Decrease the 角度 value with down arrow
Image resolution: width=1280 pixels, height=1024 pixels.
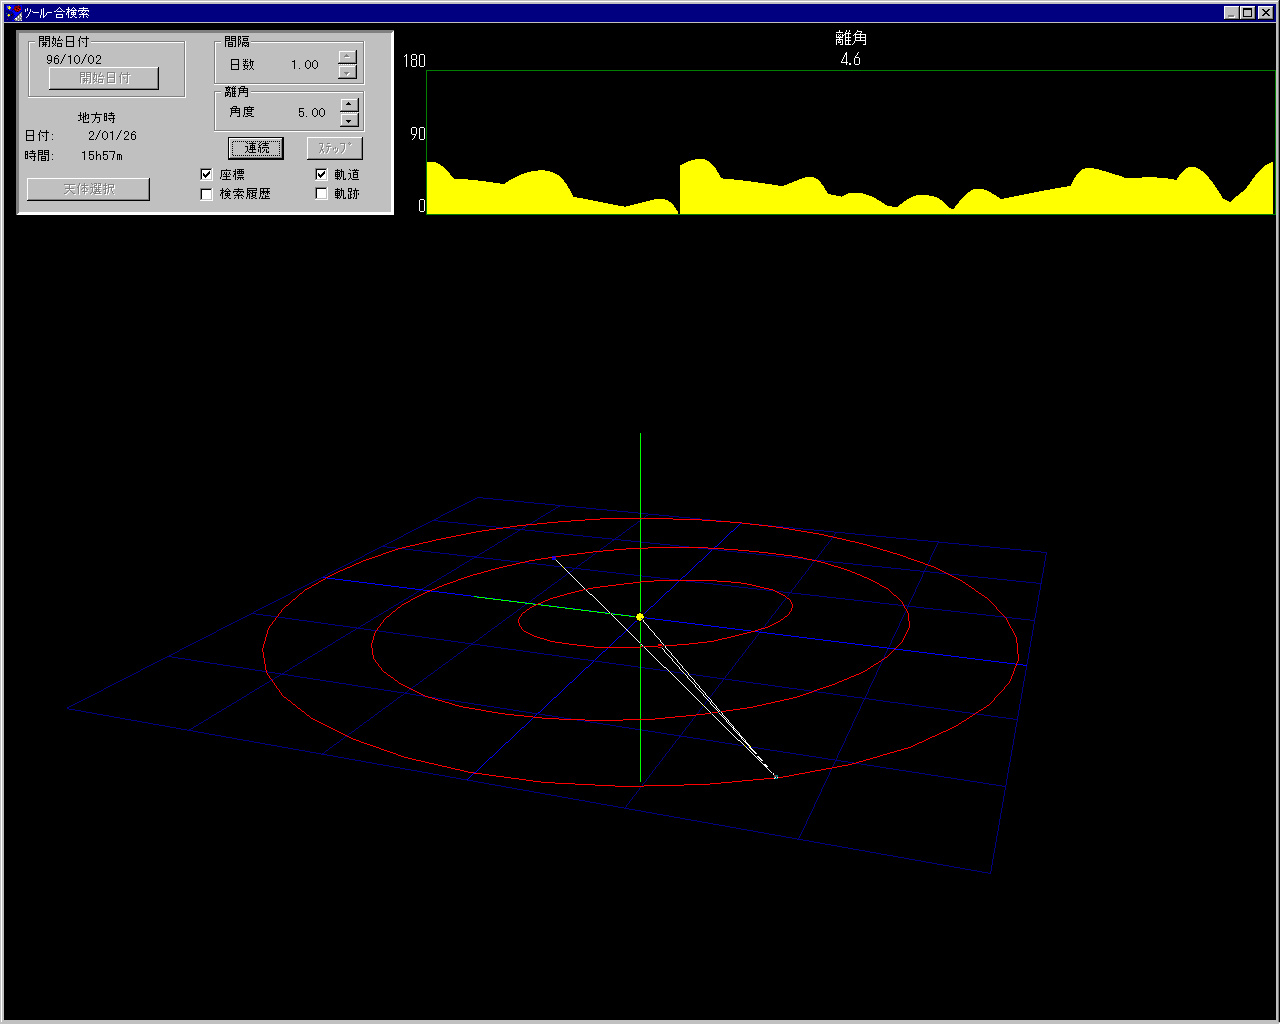point(349,119)
